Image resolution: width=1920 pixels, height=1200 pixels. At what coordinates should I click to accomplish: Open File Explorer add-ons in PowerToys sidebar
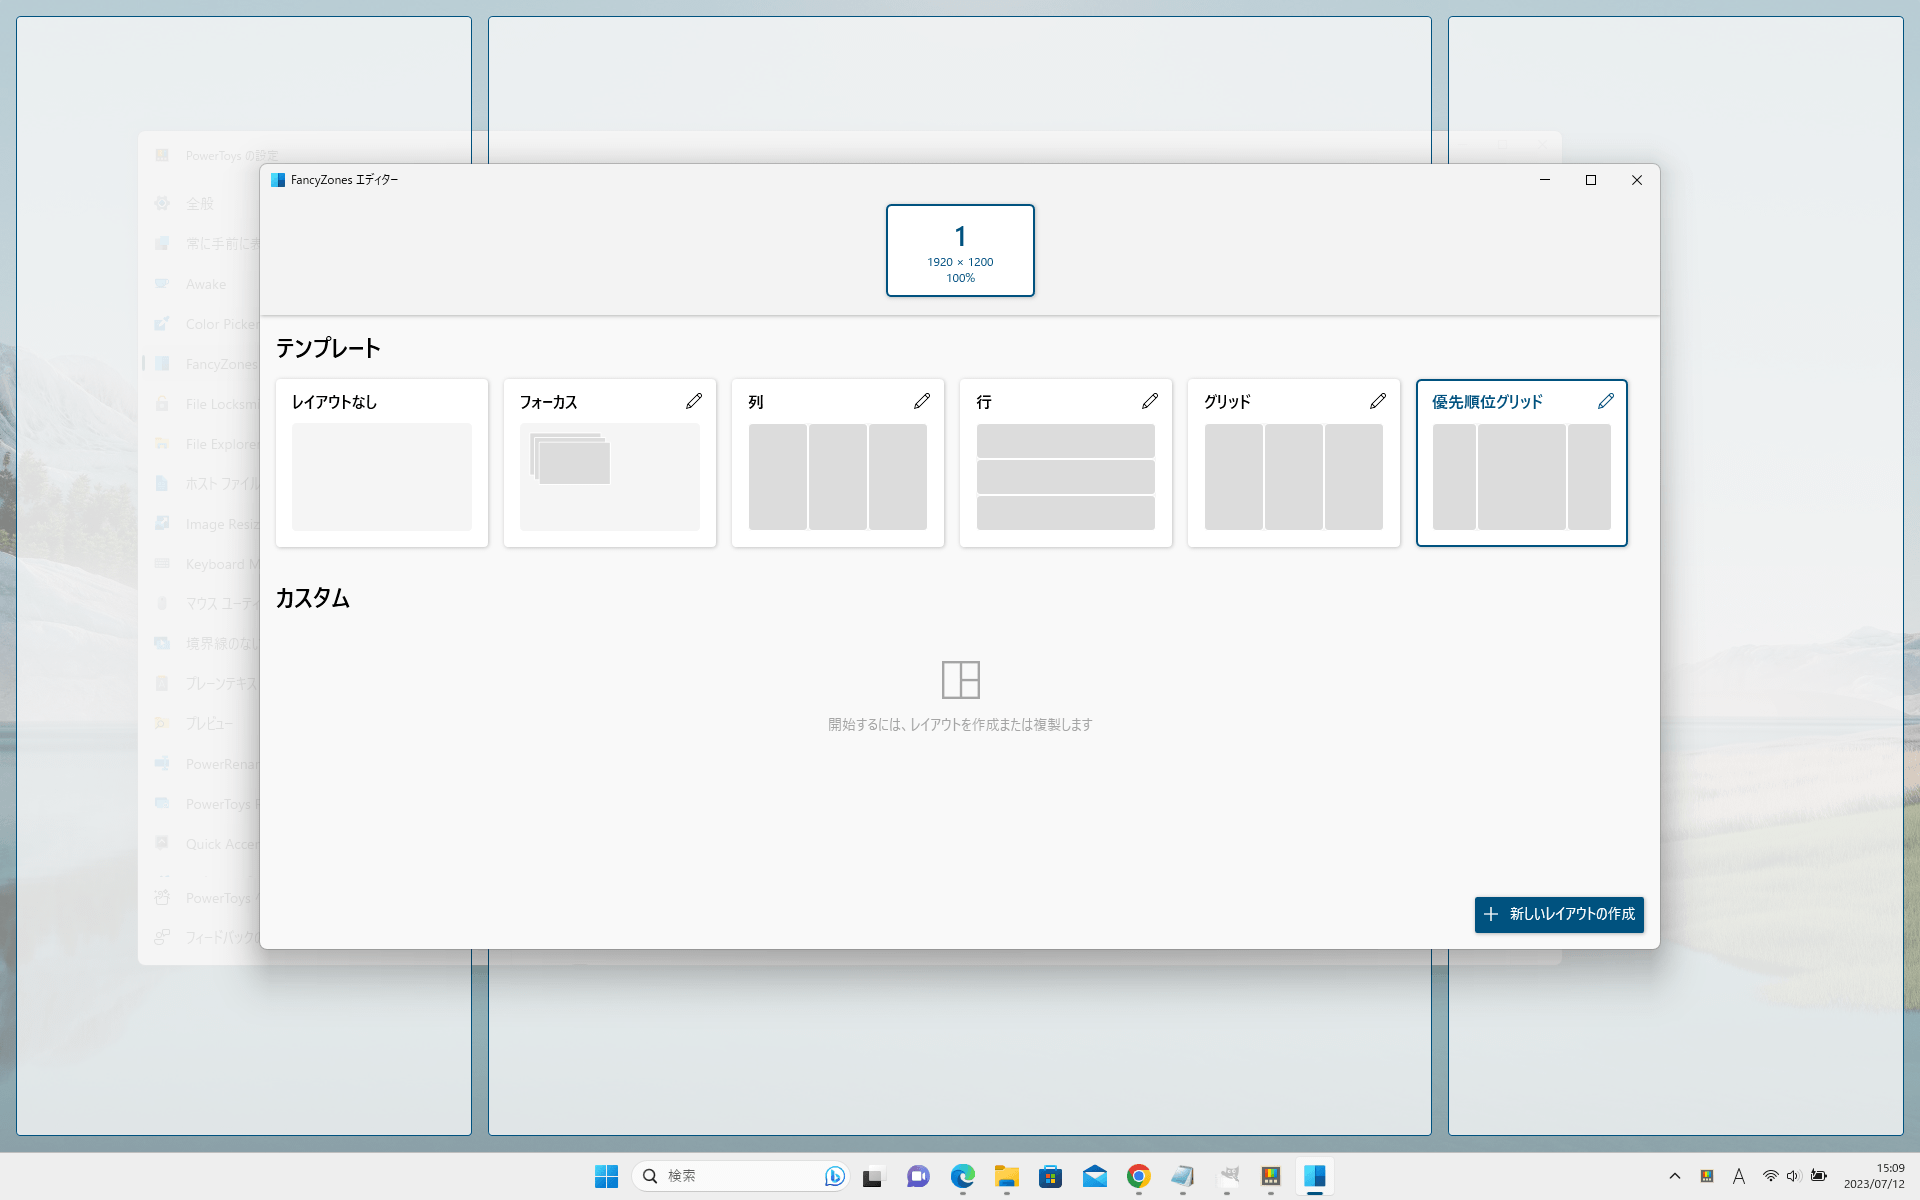click(200, 444)
